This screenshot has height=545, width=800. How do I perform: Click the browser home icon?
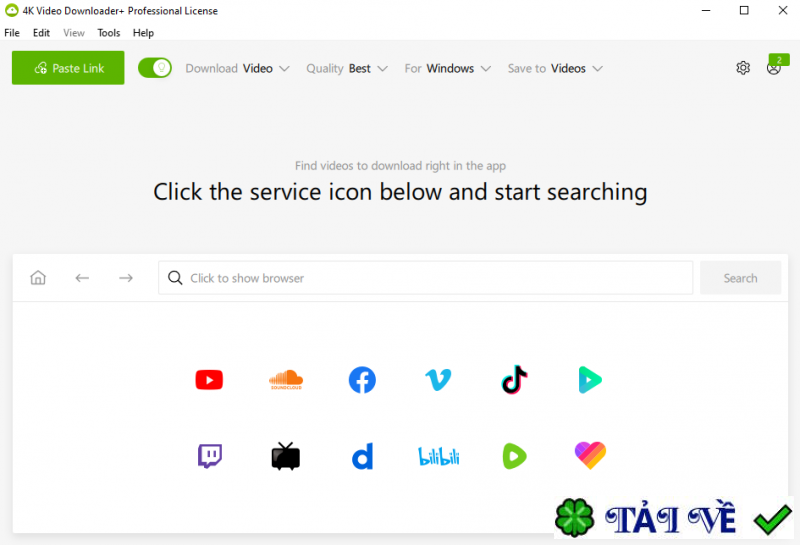(x=38, y=278)
